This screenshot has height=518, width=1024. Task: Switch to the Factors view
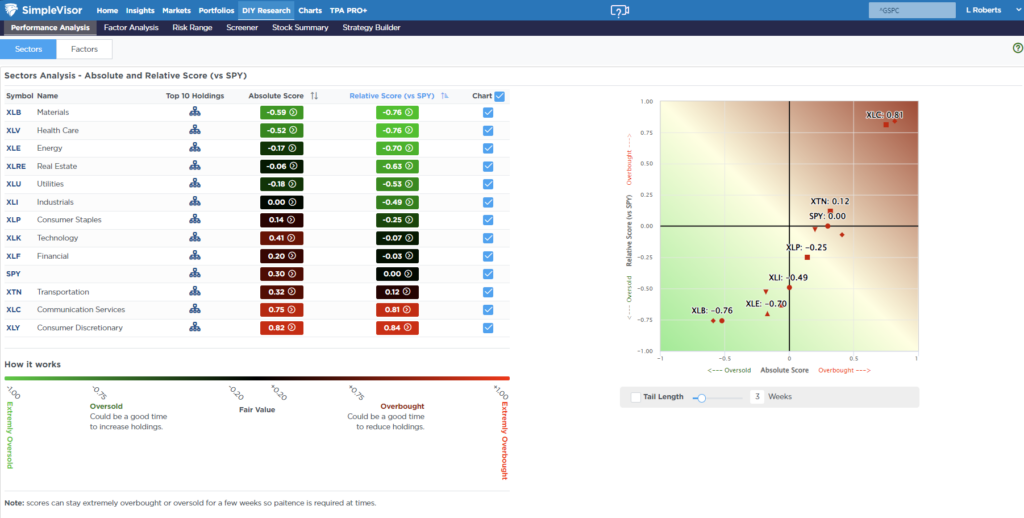click(x=84, y=49)
